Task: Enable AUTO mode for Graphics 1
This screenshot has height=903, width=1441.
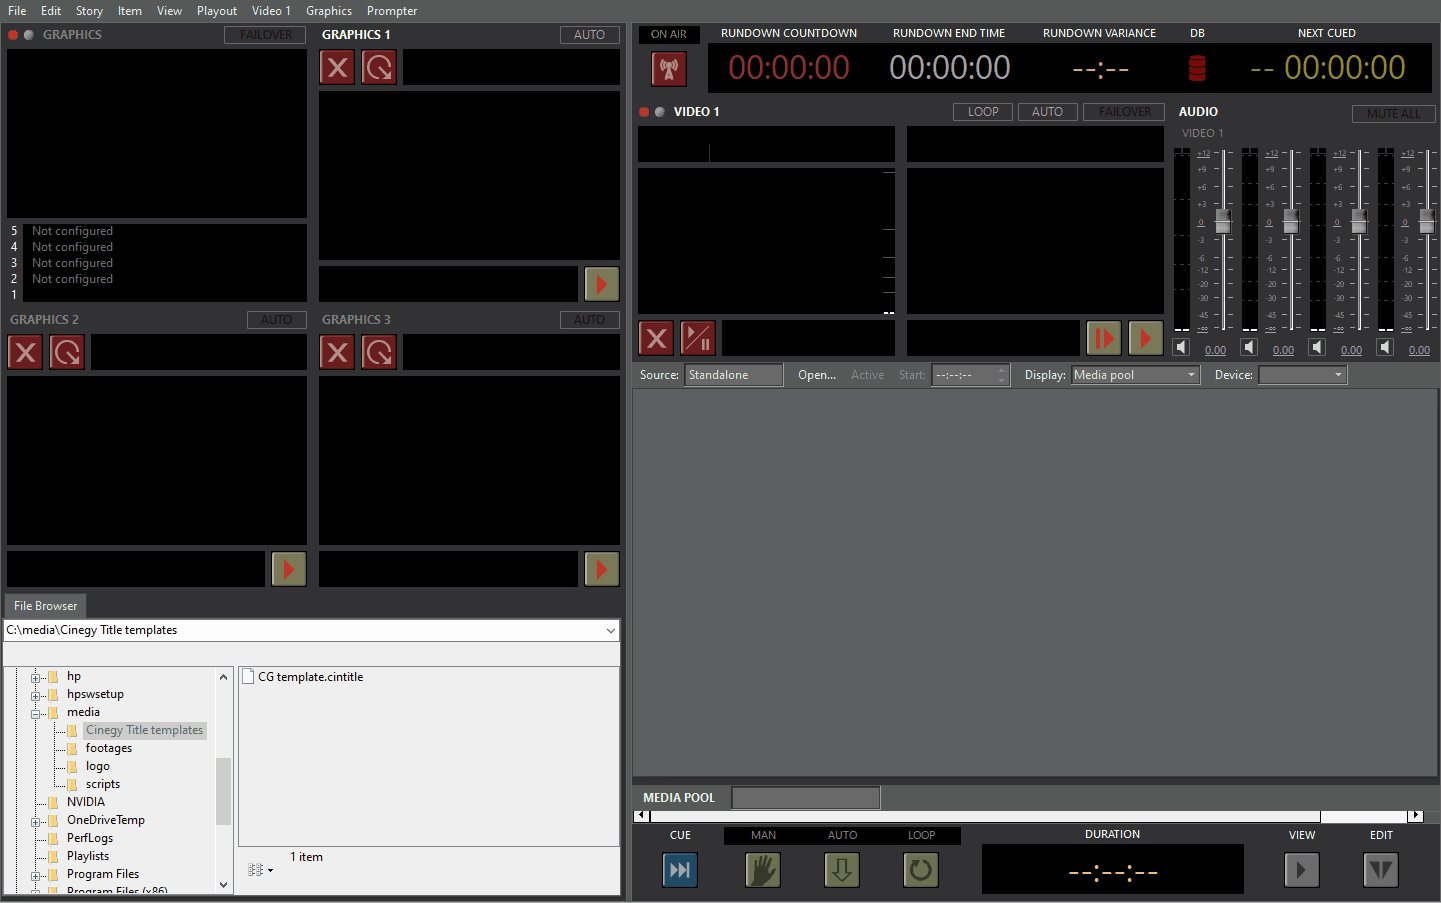Action: (589, 34)
